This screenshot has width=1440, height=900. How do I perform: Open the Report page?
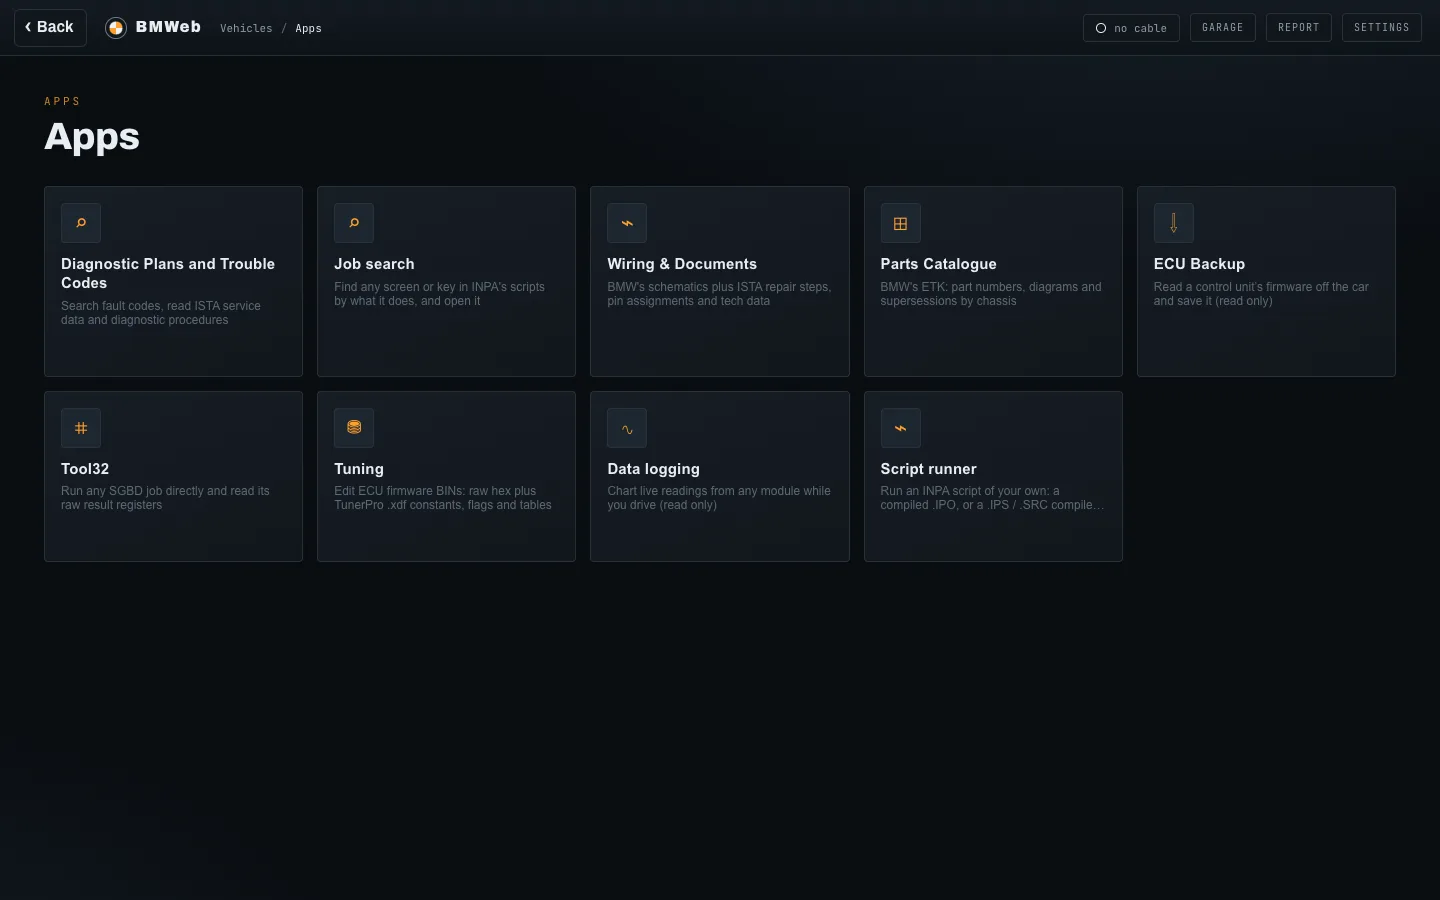click(1298, 28)
